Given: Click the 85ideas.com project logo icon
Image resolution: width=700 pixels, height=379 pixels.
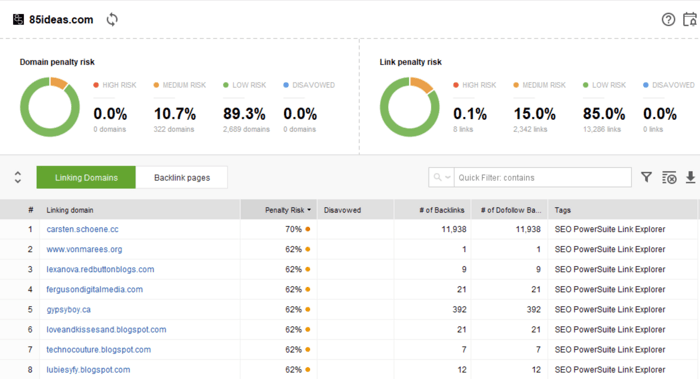Looking at the screenshot, I should [x=18, y=20].
